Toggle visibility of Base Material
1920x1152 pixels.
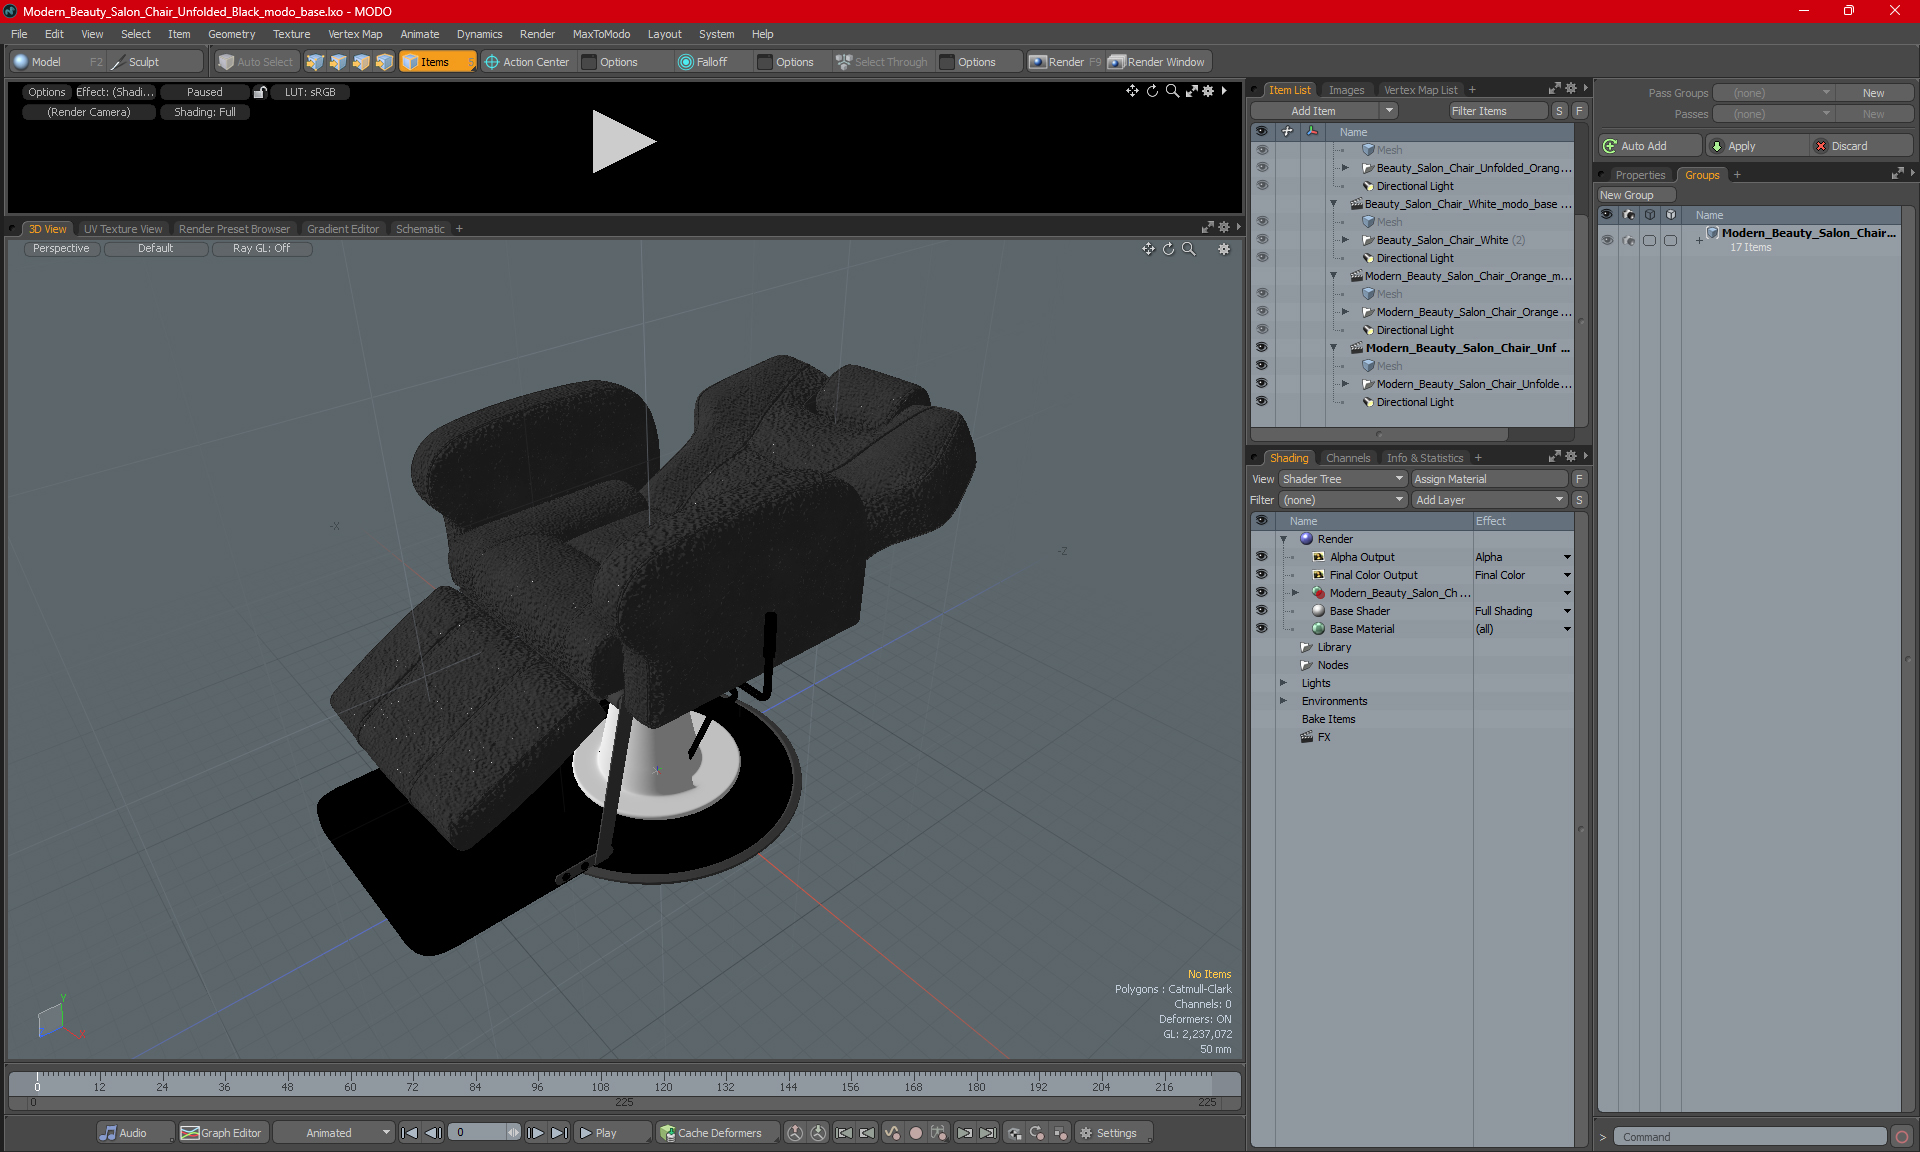coord(1261,629)
